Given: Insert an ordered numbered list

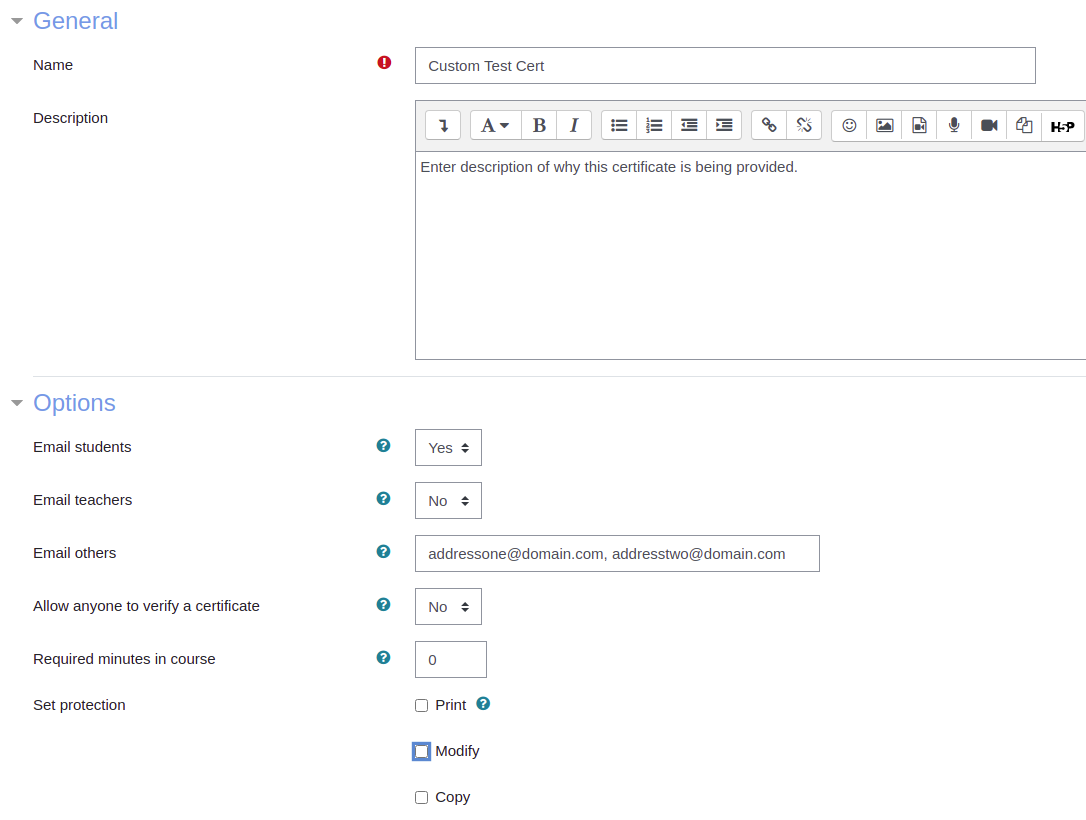Looking at the screenshot, I should coord(654,125).
